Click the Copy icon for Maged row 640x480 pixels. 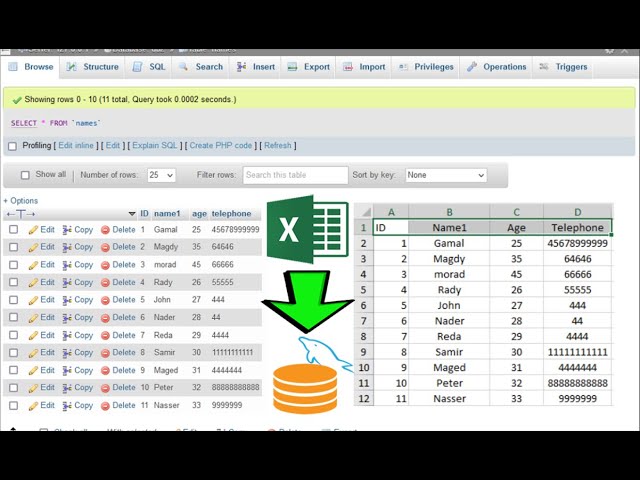[x=67, y=371]
